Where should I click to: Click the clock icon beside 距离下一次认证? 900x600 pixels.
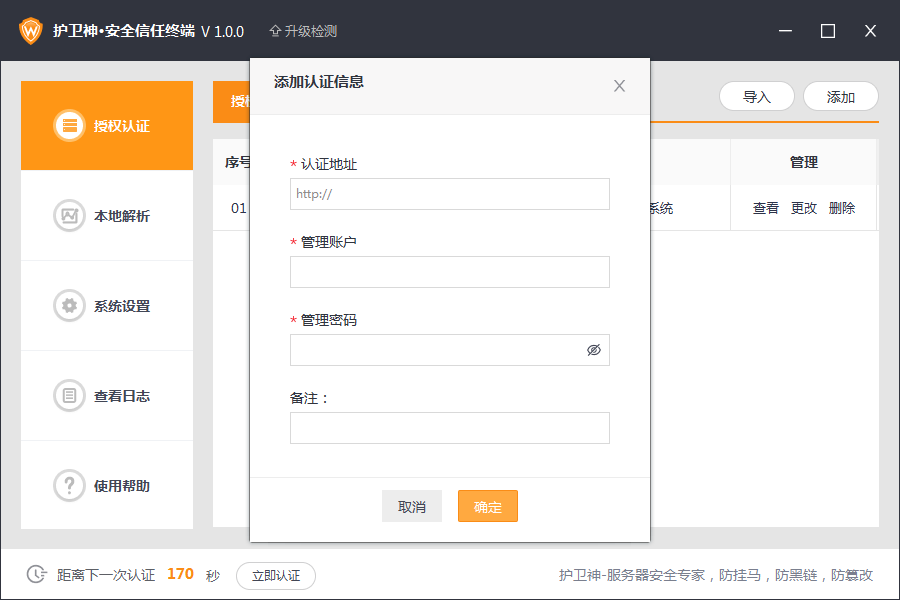point(37,575)
